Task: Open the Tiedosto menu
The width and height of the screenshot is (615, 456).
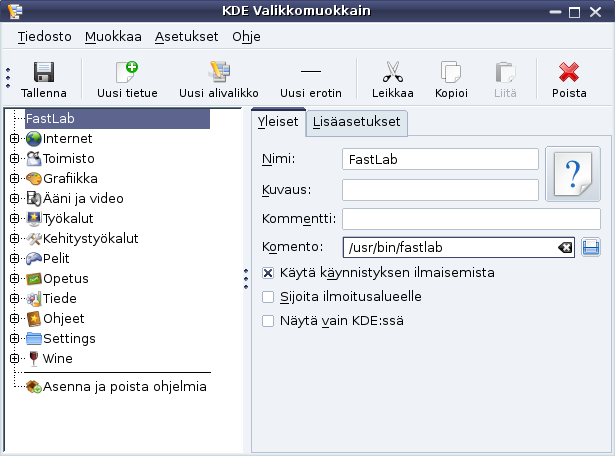Action: [x=44, y=36]
